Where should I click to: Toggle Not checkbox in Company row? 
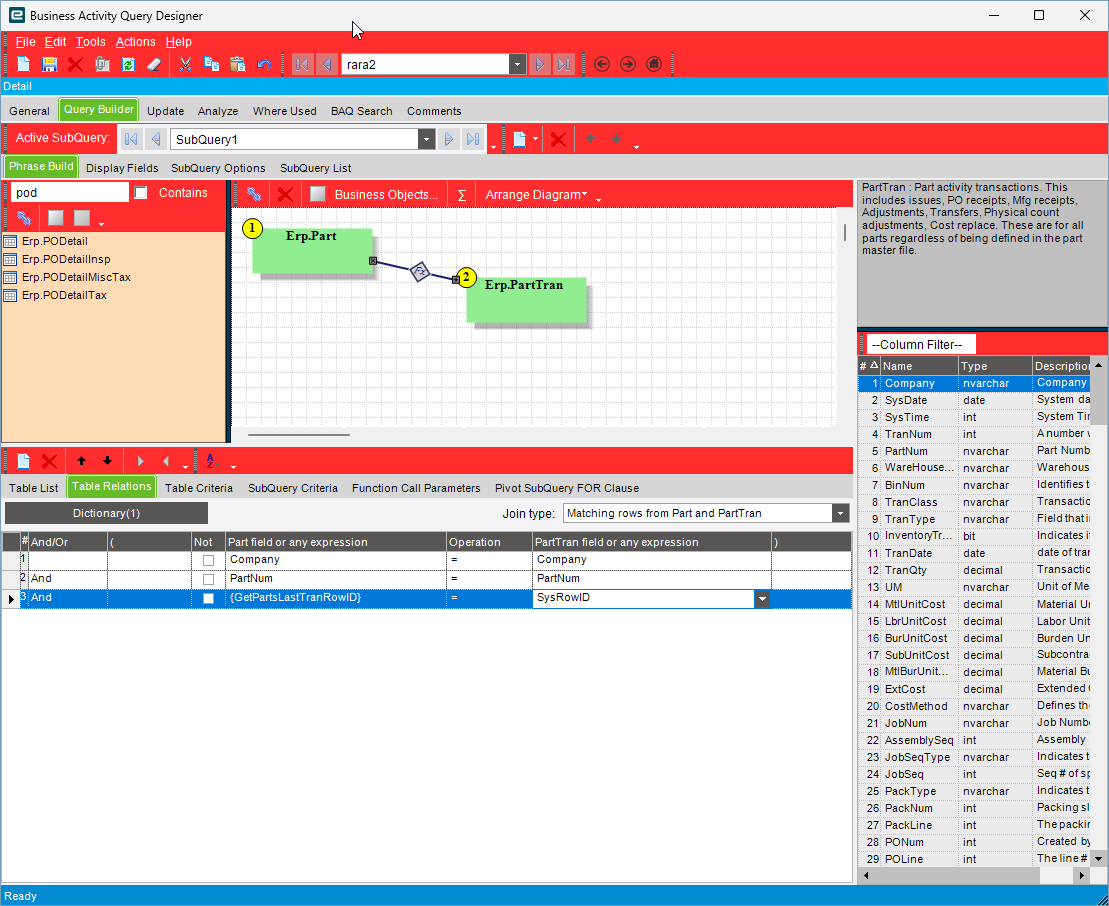tap(208, 560)
